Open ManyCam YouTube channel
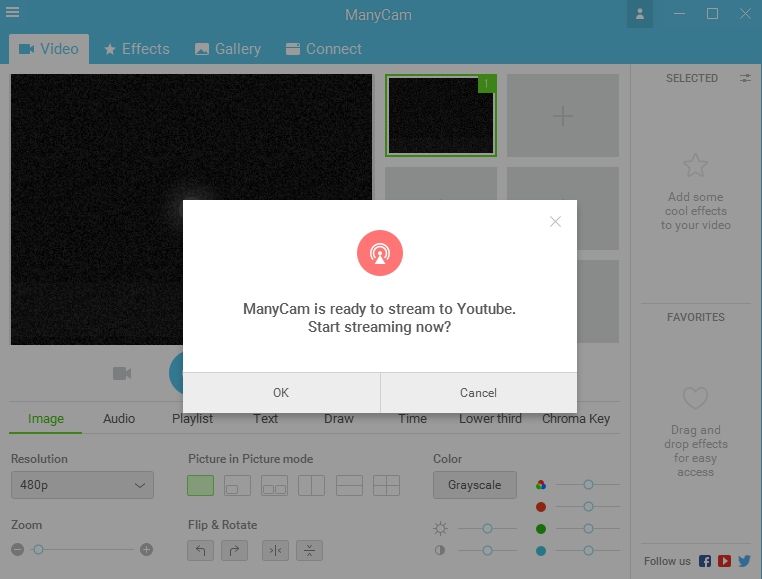This screenshot has width=762, height=579. pos(725,561)
